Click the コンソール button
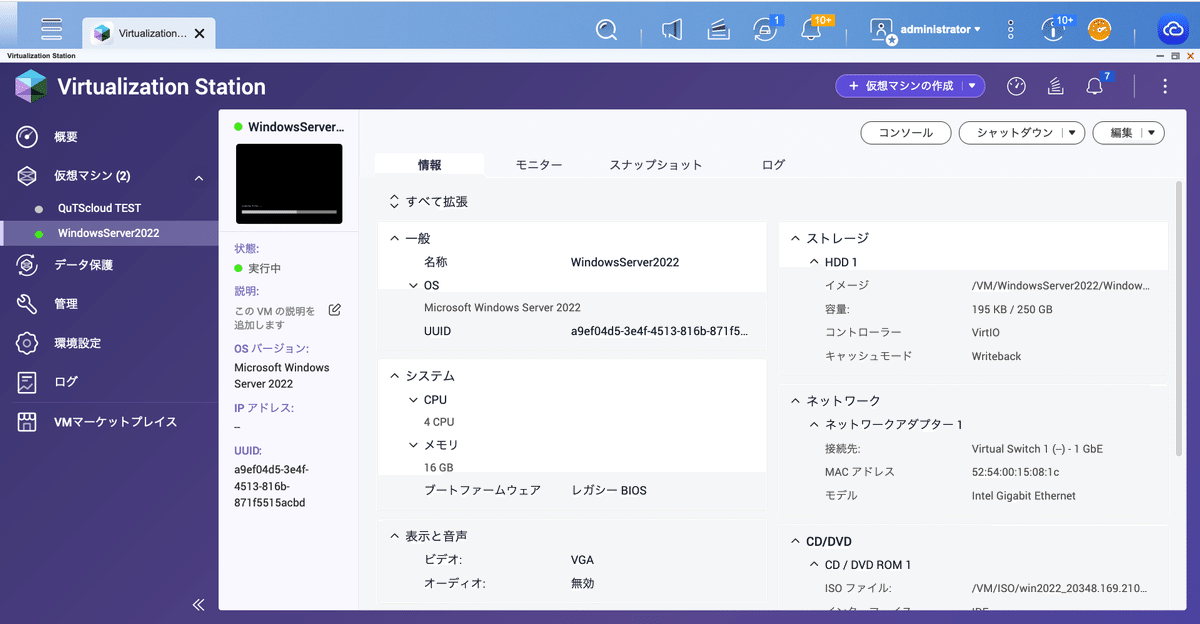This screenshot has width=1200, height=624. click(x=905, y=132)
